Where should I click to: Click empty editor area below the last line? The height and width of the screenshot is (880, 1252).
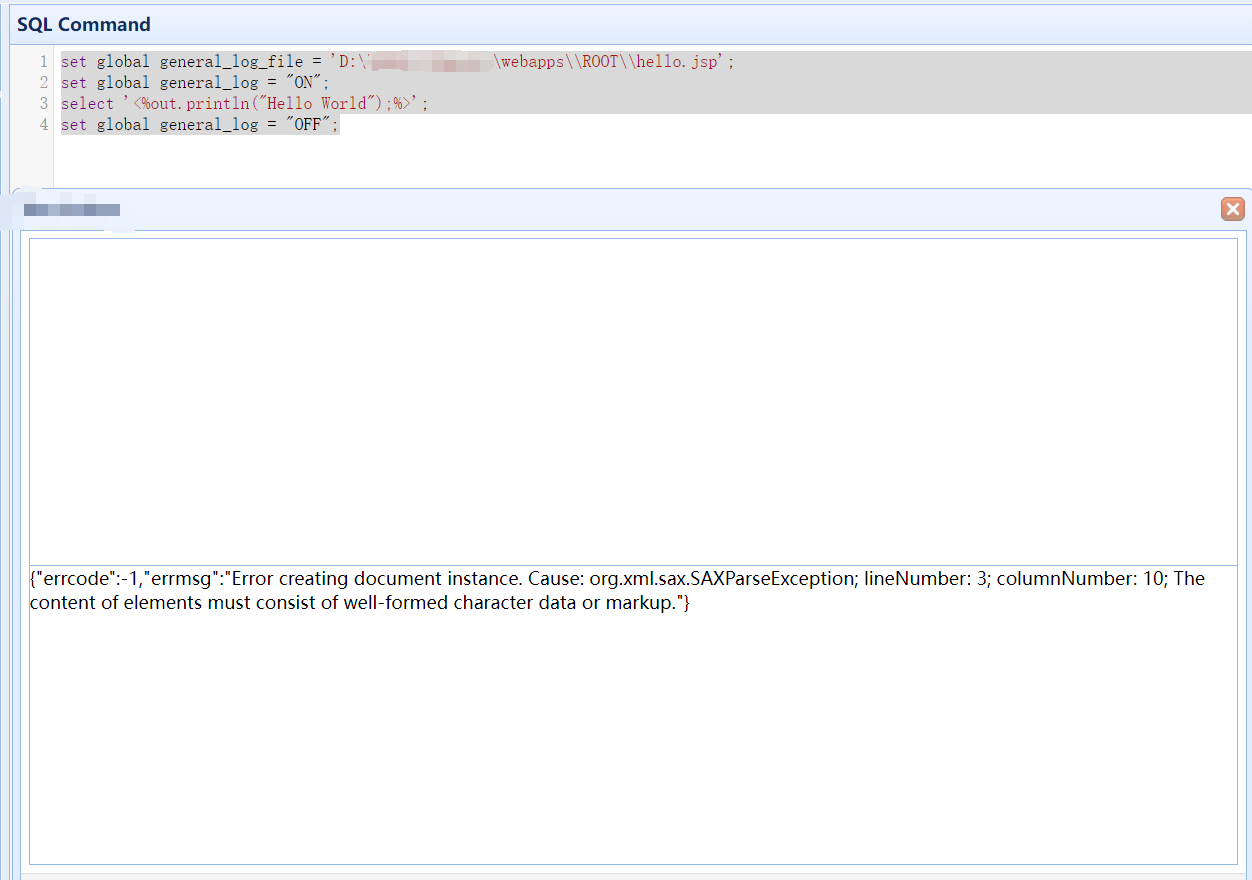[x=600, y=160]
